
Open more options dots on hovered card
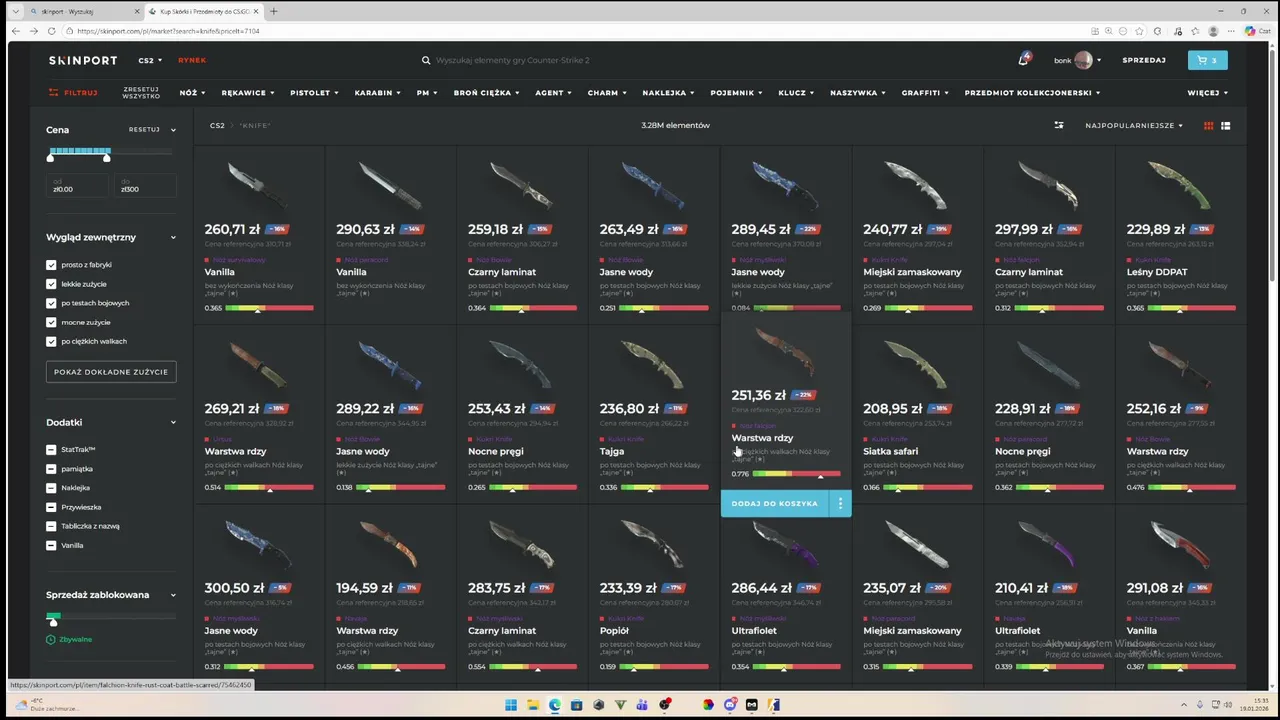(x=840, y=503)
